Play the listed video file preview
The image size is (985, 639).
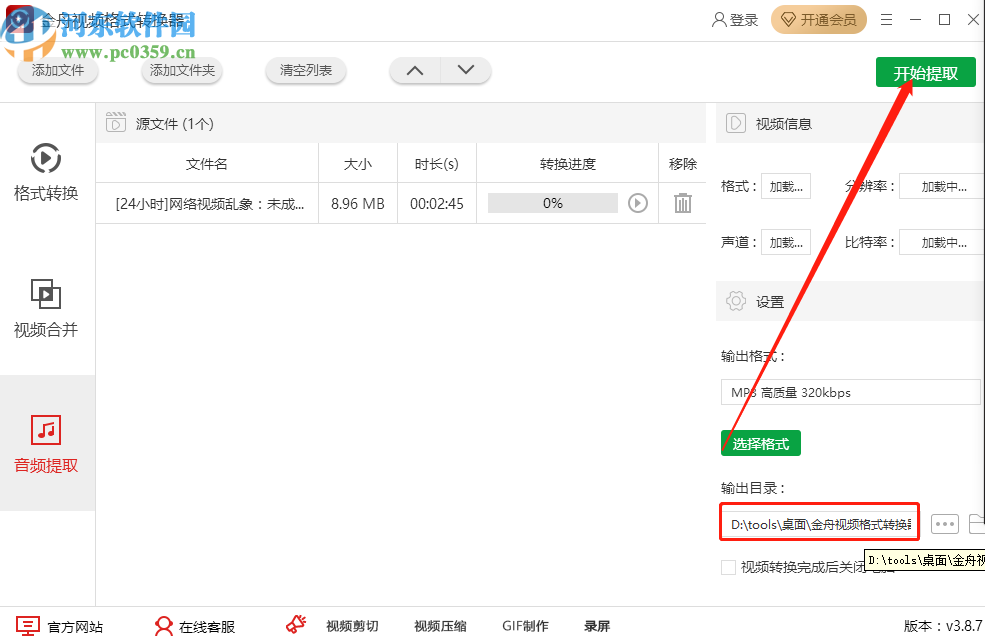(x=638, y=203)
